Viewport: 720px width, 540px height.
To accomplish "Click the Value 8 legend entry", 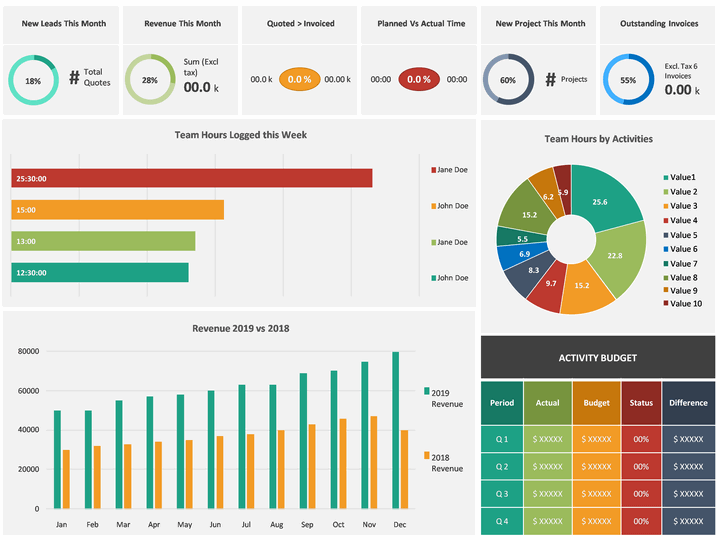I will click(680, 277).
